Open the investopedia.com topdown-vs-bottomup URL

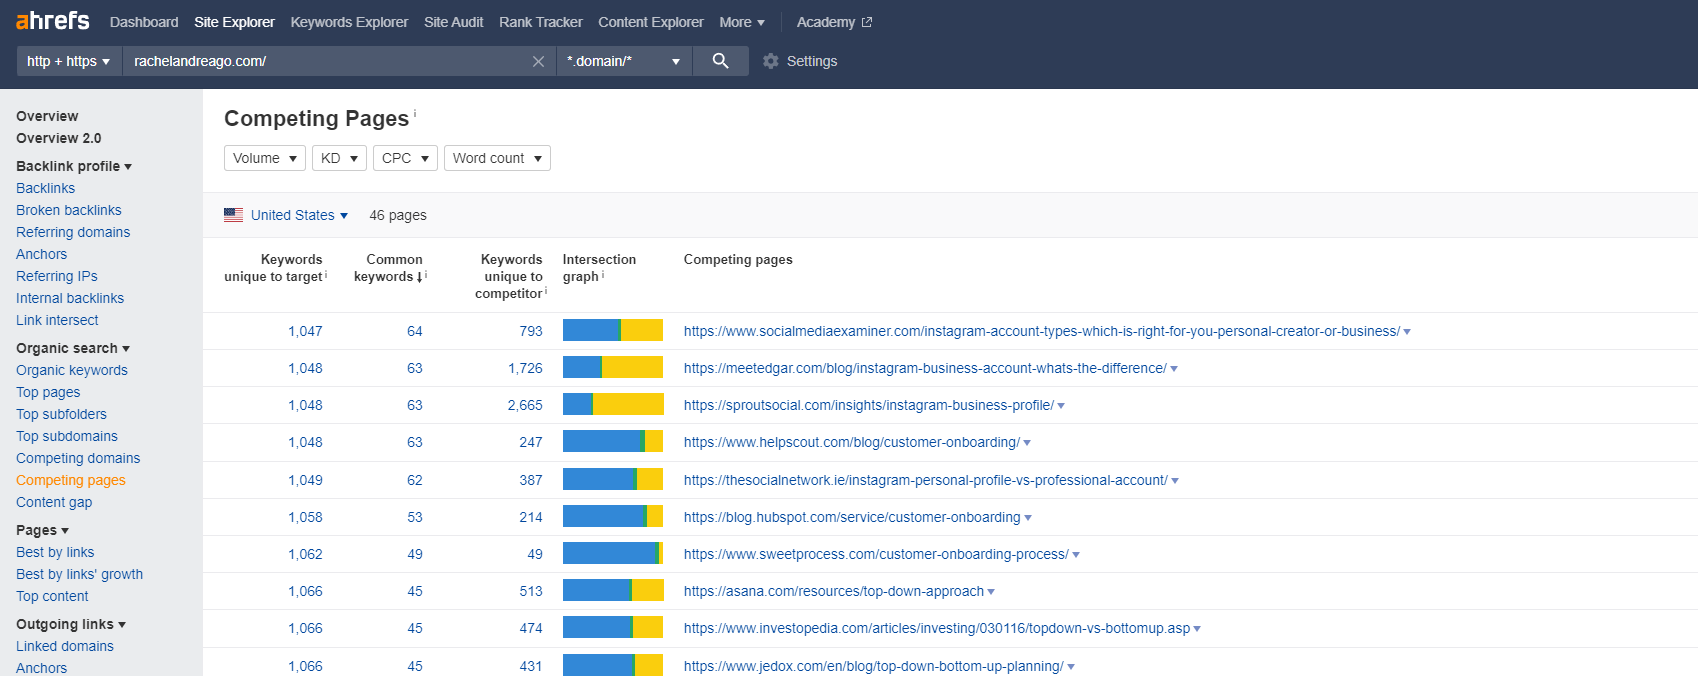937,628
